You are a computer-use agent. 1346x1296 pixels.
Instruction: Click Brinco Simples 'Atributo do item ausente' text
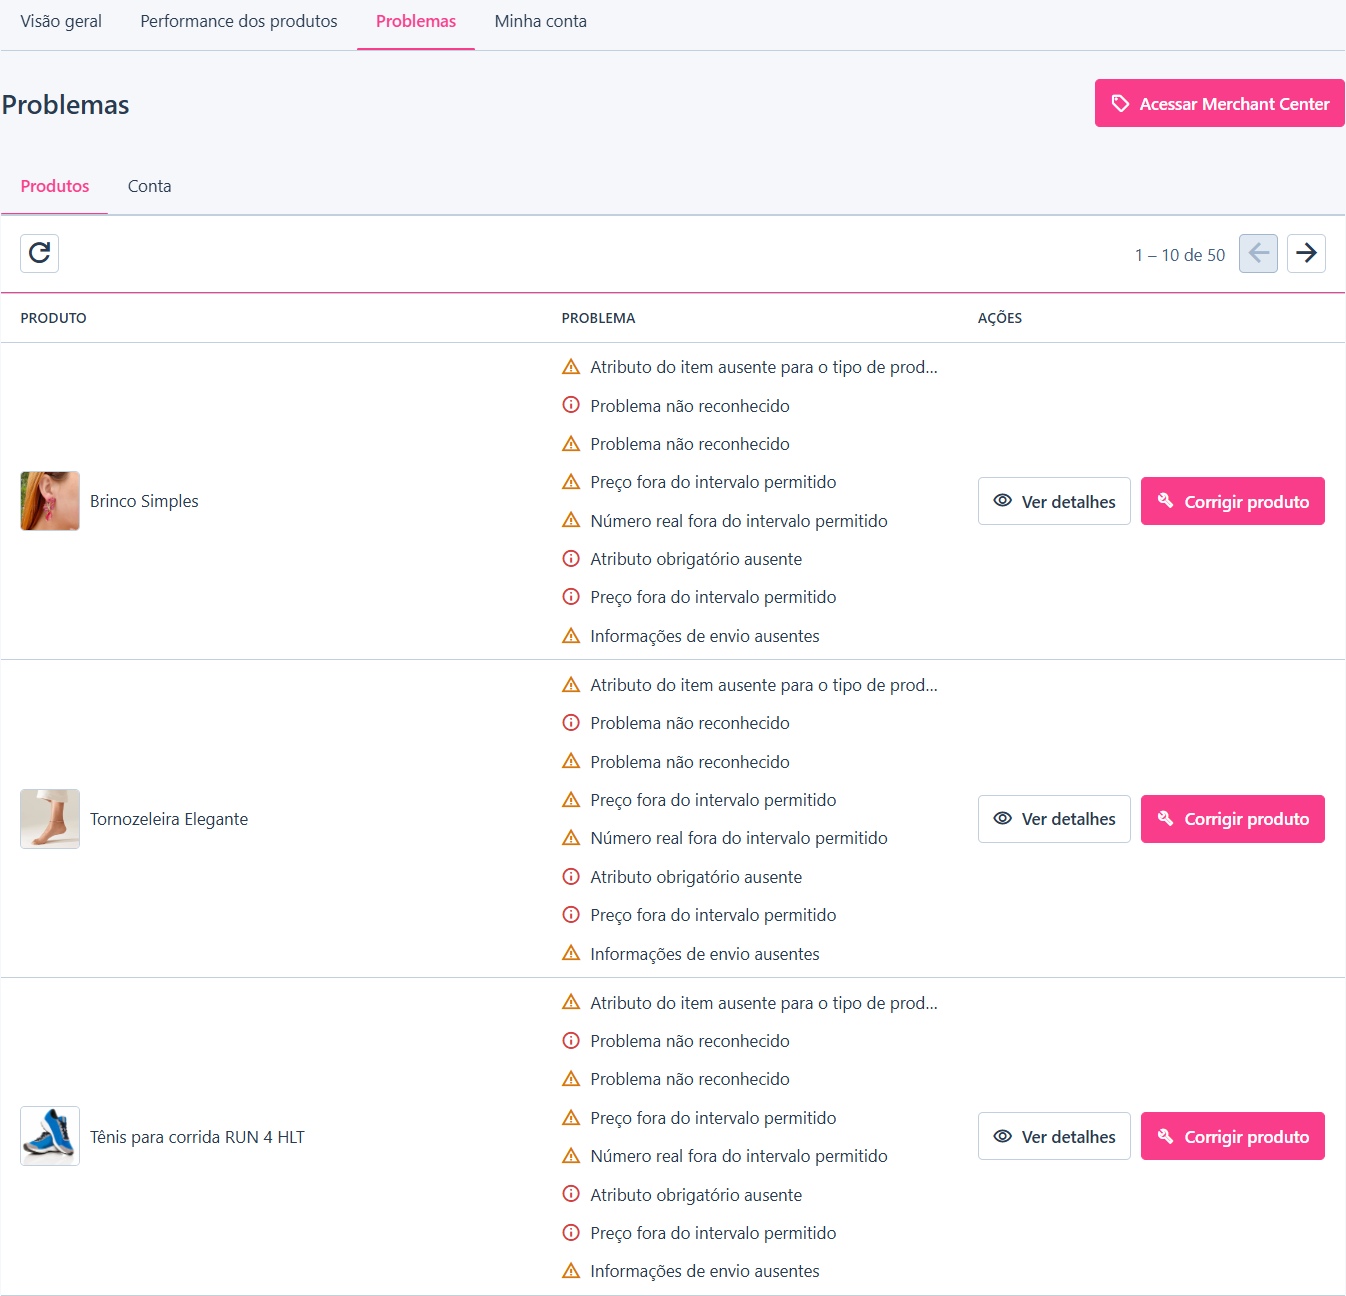(x=764, y=367)
